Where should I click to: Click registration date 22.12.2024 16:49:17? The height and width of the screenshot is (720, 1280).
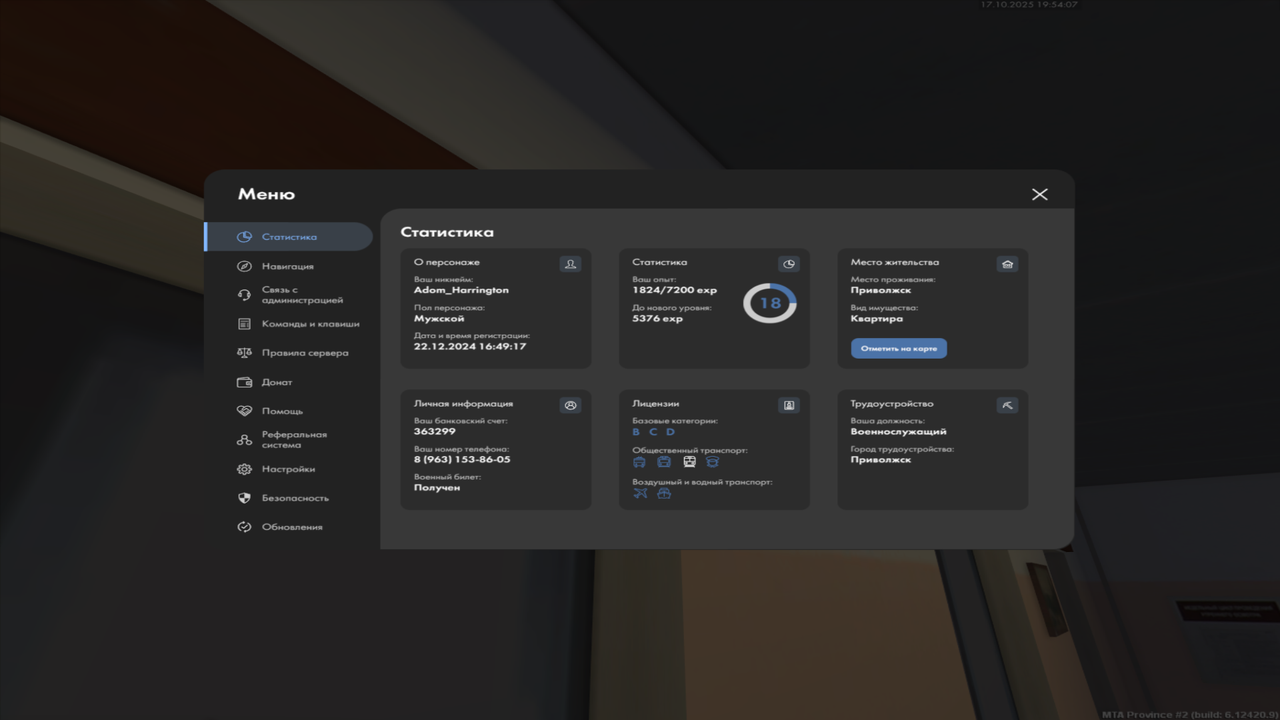pyautogui.click(x=470, y=346)
